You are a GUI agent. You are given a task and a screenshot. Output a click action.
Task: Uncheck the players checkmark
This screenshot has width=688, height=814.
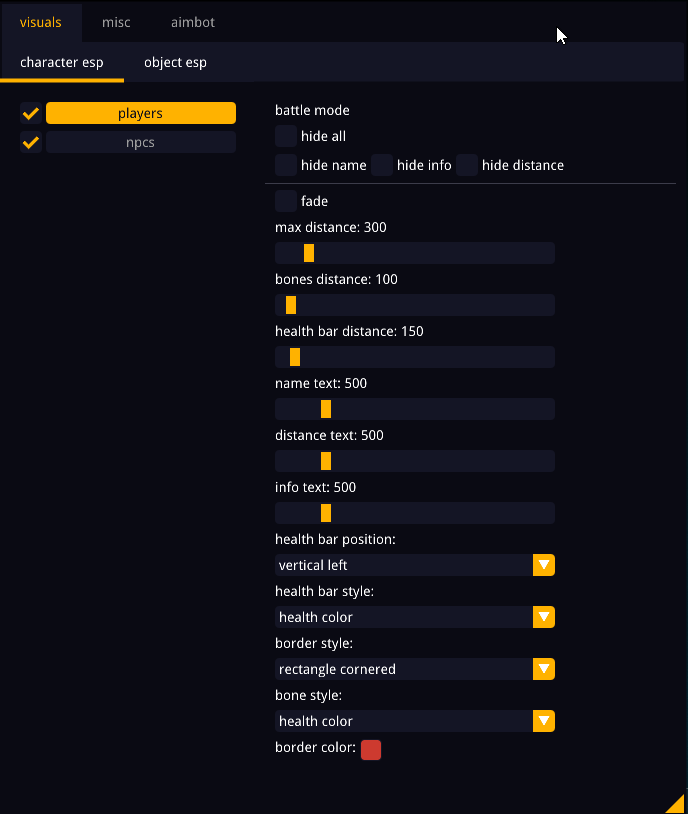coord(30,113)
